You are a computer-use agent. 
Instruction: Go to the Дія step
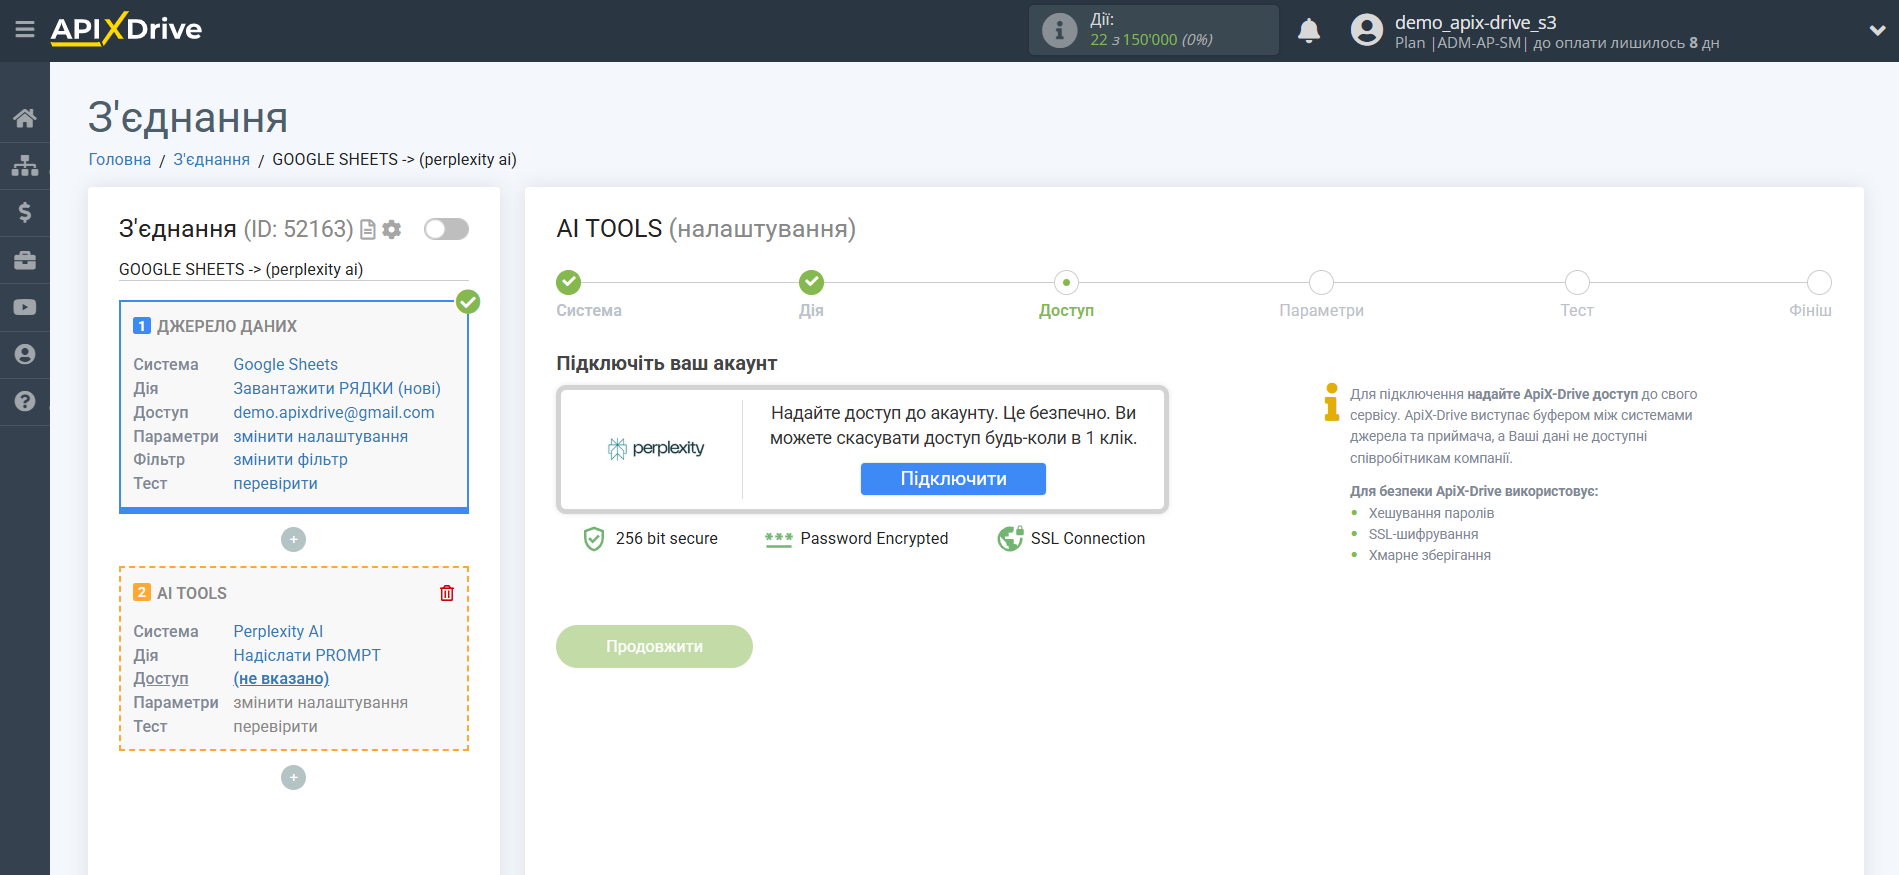pos(811,283)
